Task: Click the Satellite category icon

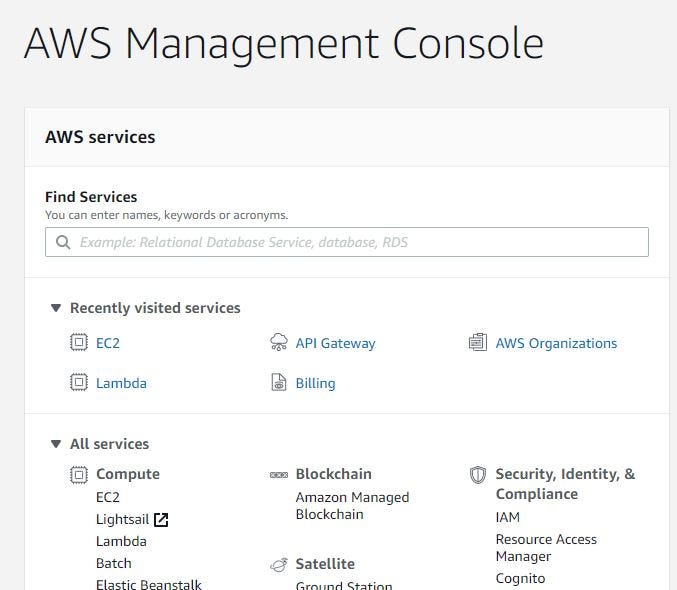Action: click(278, 564)
